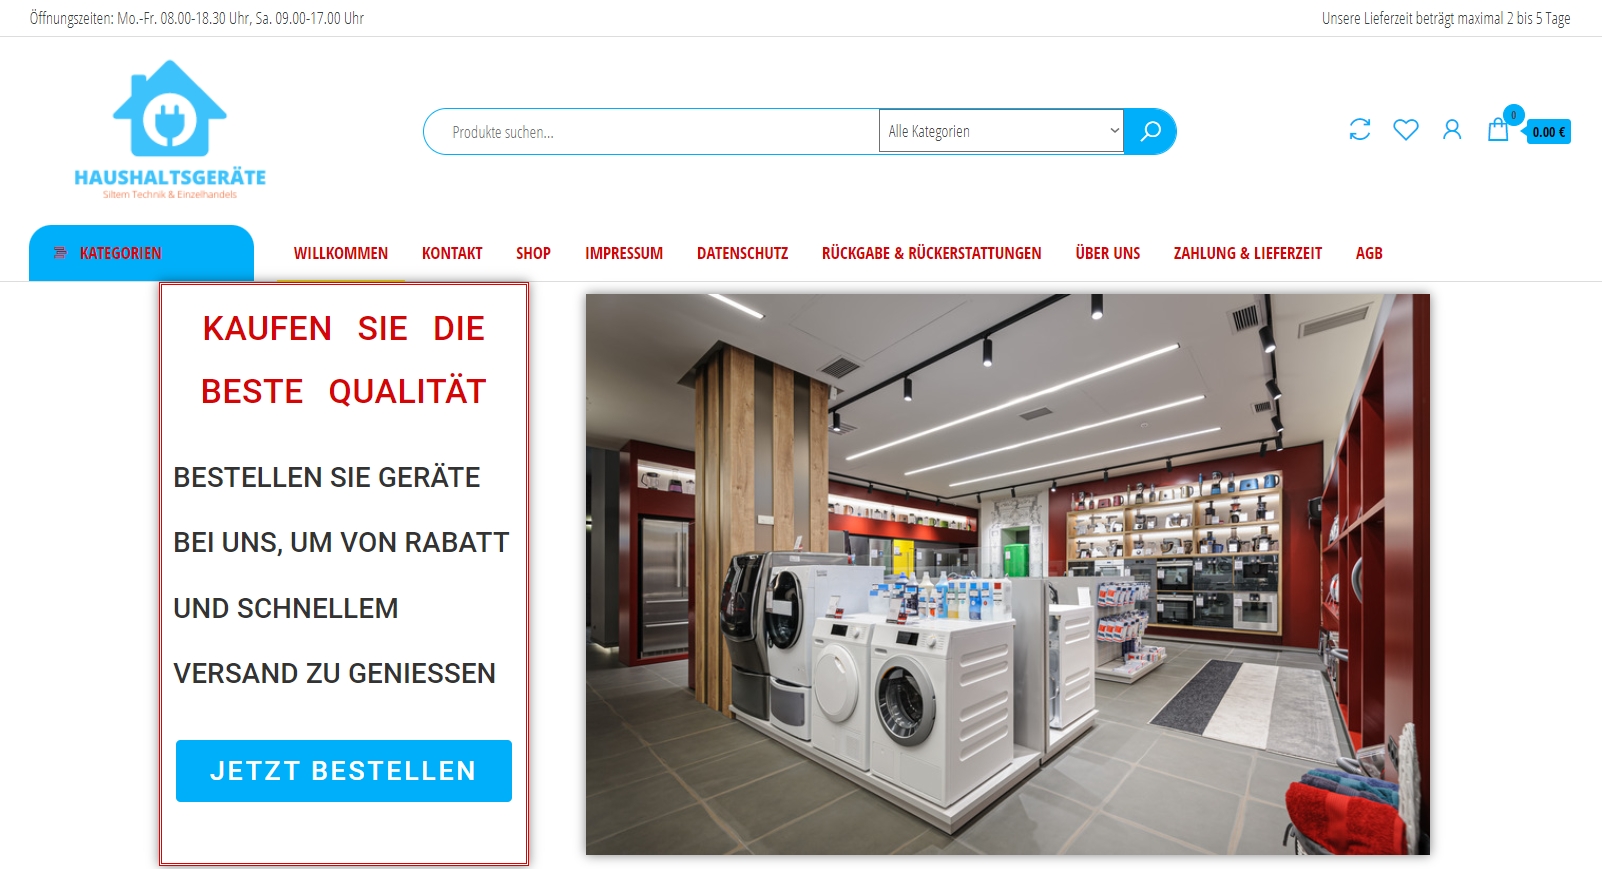This screenshot has height=869, width=1602.
Task: Open the compare products refresh icon
Action: 1360,130
